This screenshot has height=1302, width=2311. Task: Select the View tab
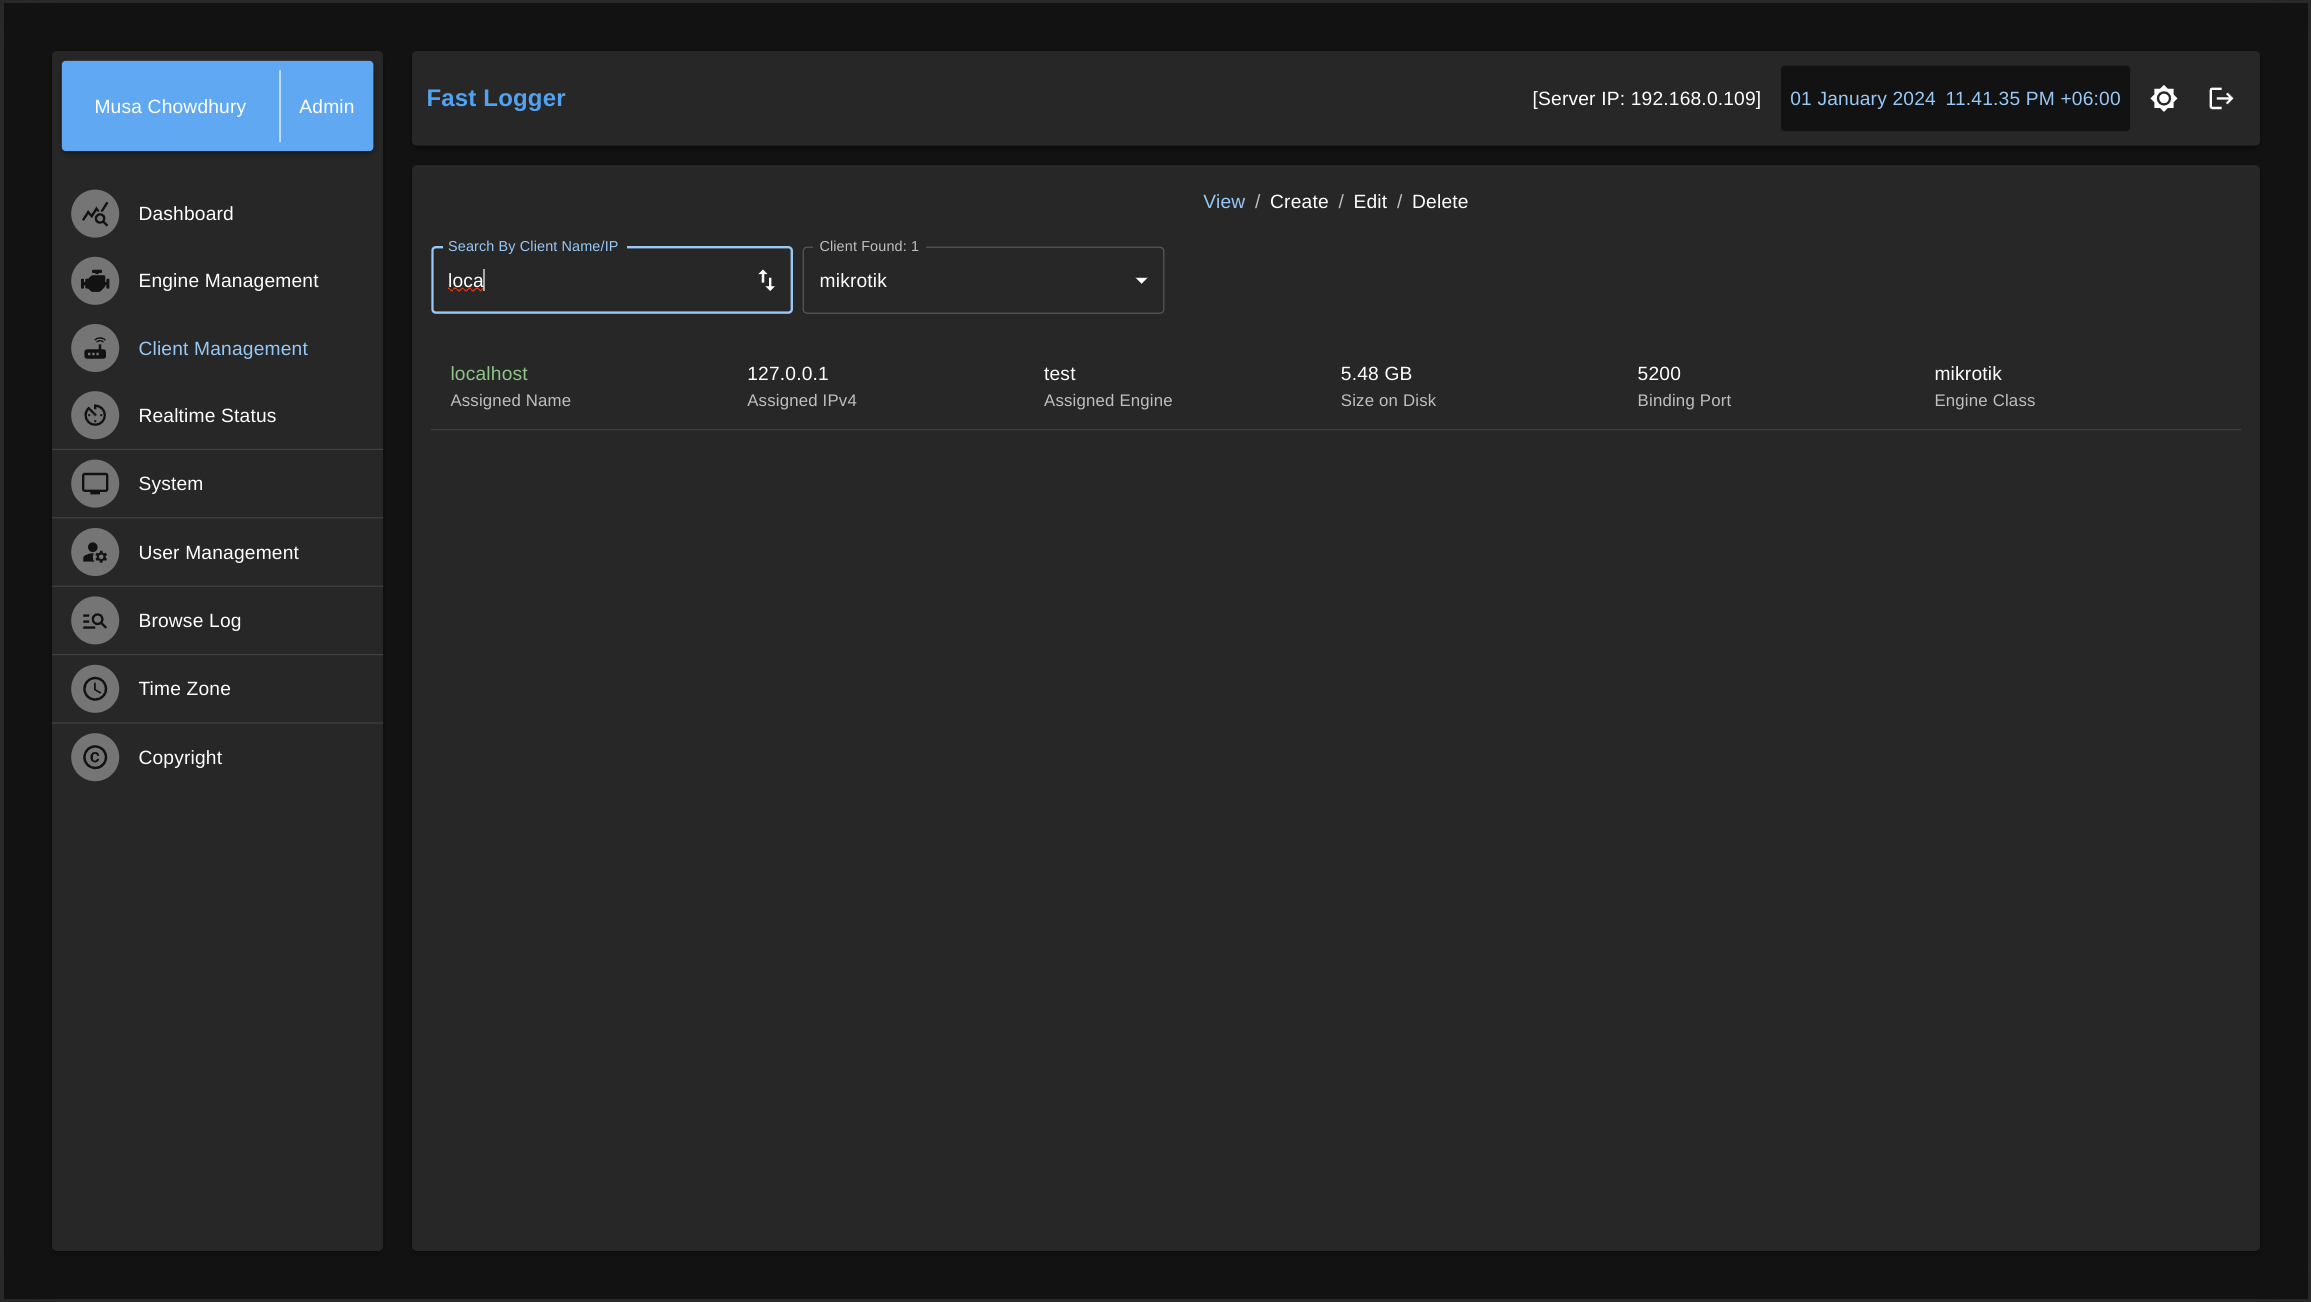point(1223,202)
